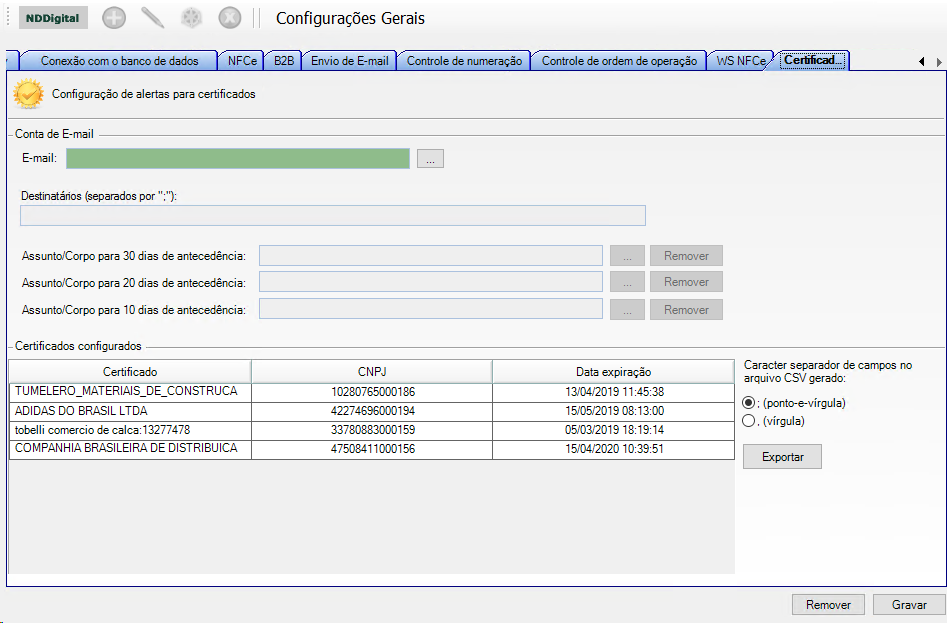Image resolution: width=947 pixels, height=623 pixels.
Task: Go to Conexão com o banco de dados tab
Action: 119,61
